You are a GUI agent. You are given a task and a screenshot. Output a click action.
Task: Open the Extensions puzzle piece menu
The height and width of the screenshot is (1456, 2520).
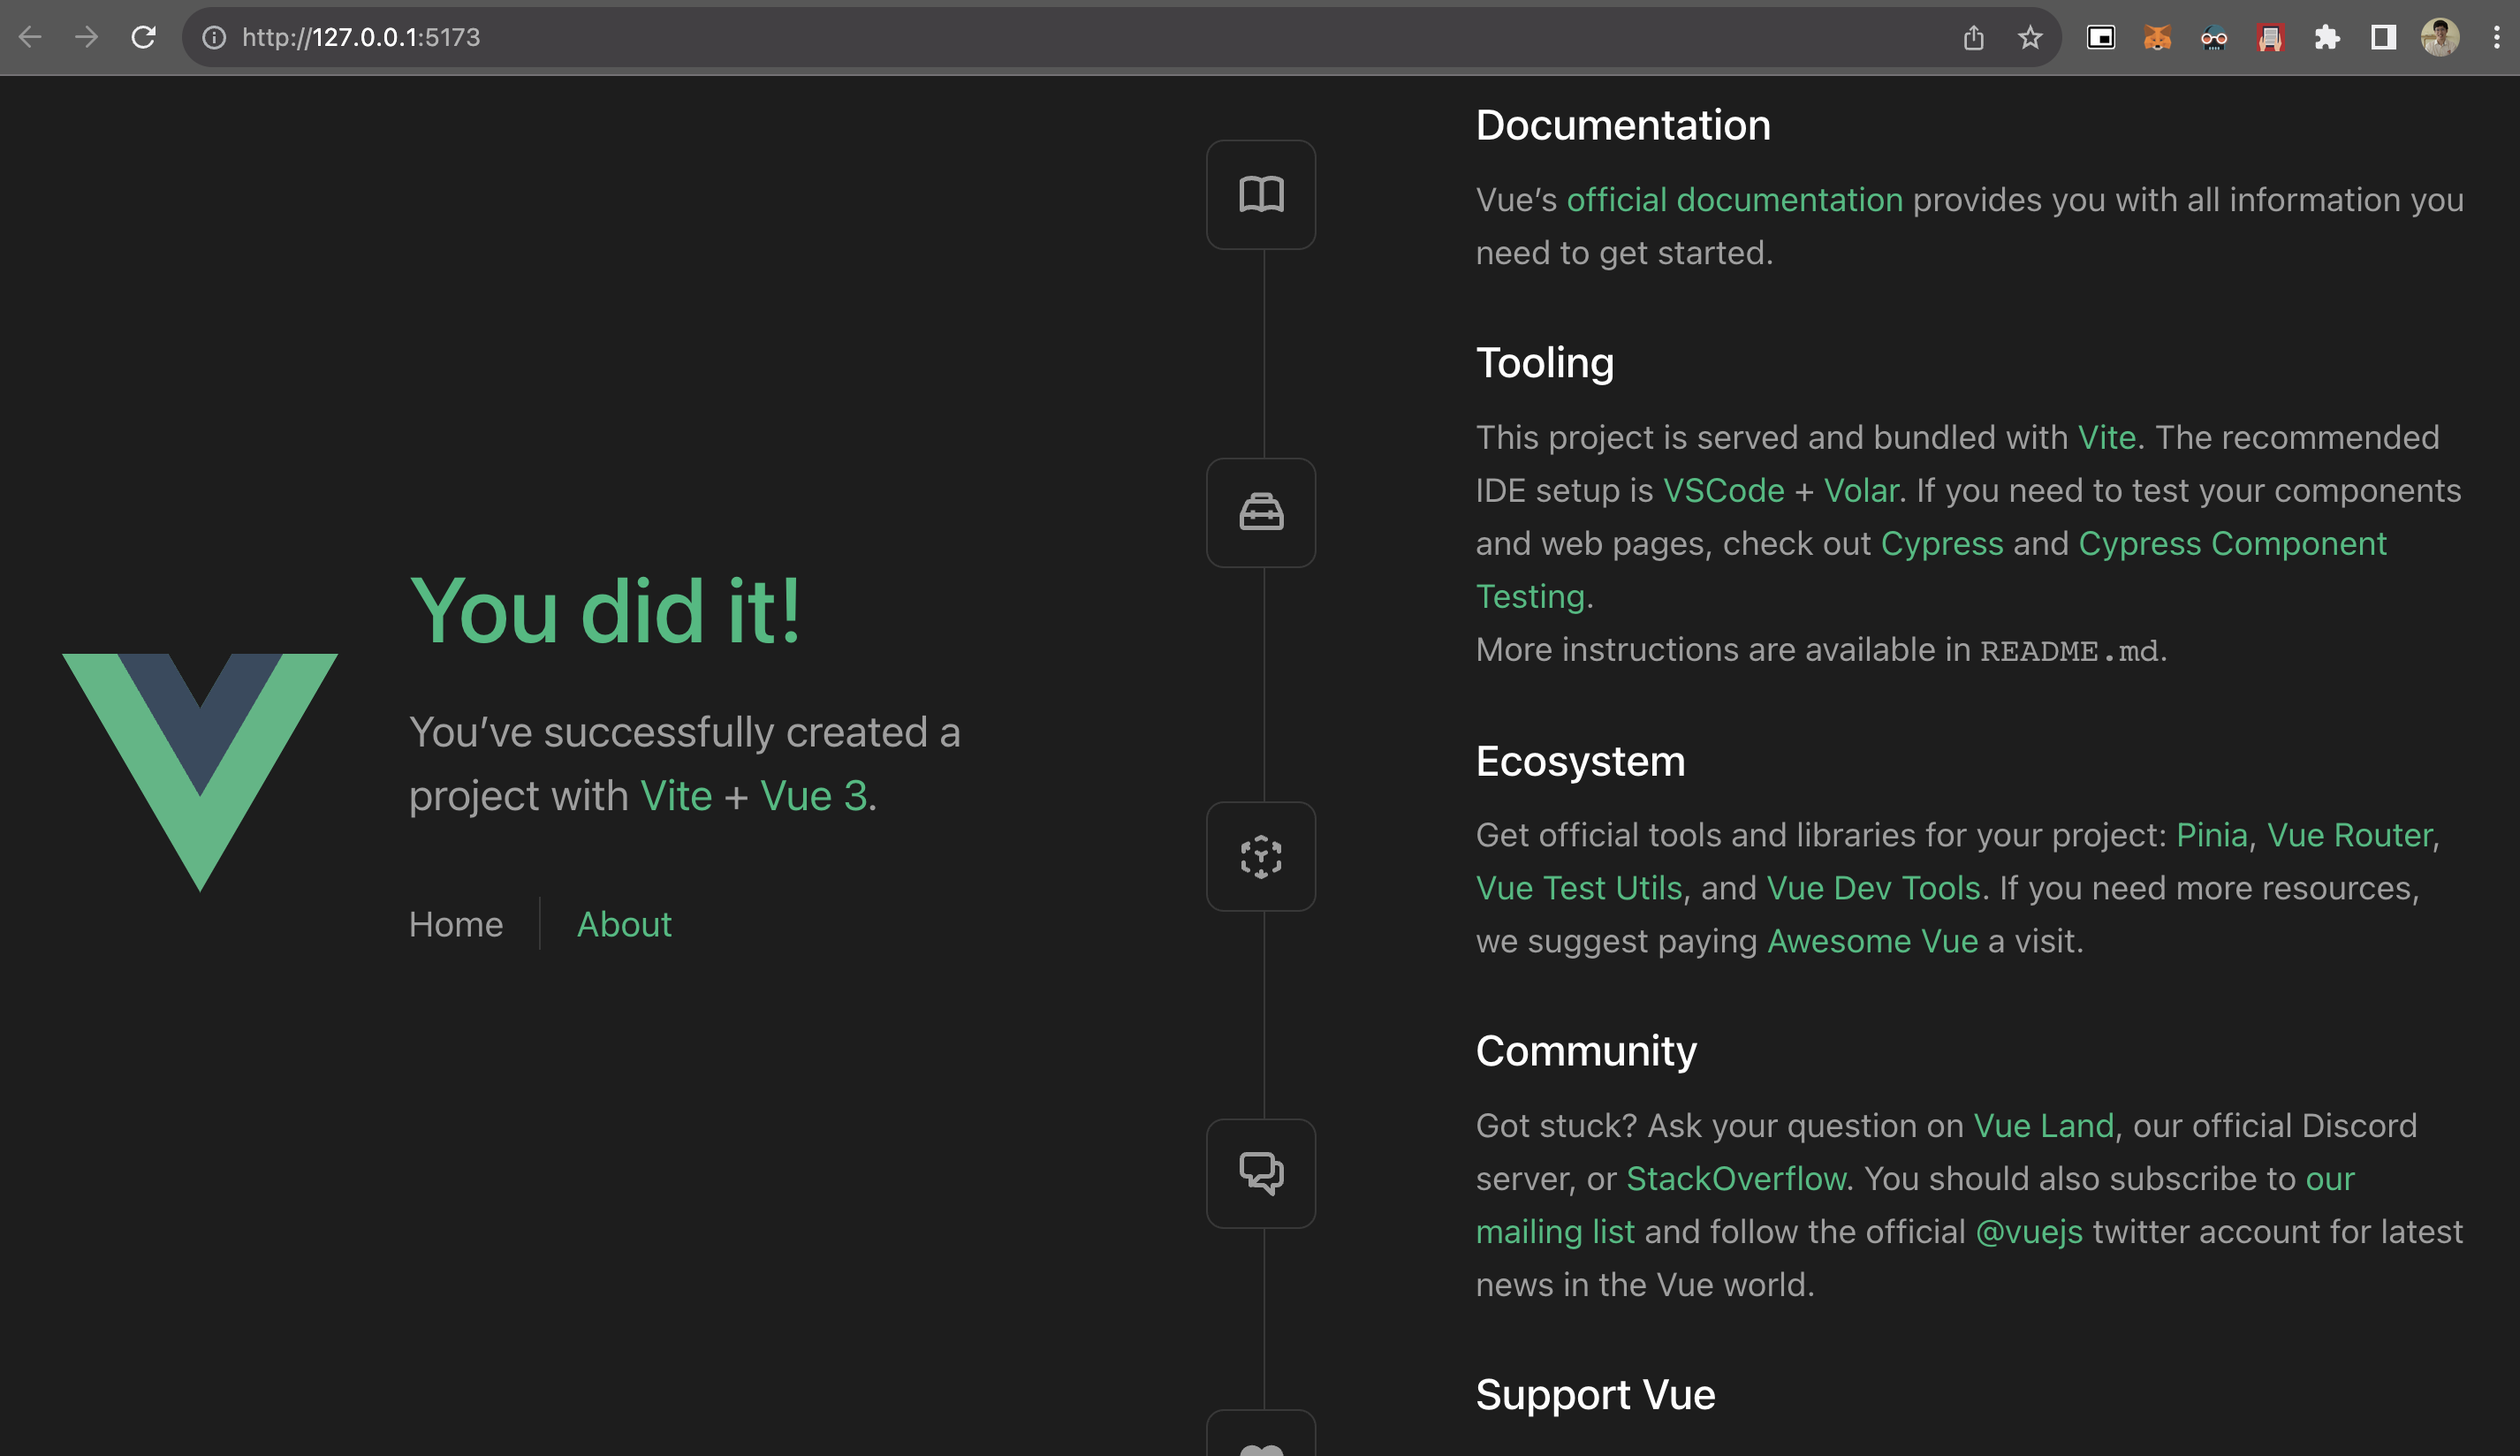2327,38
